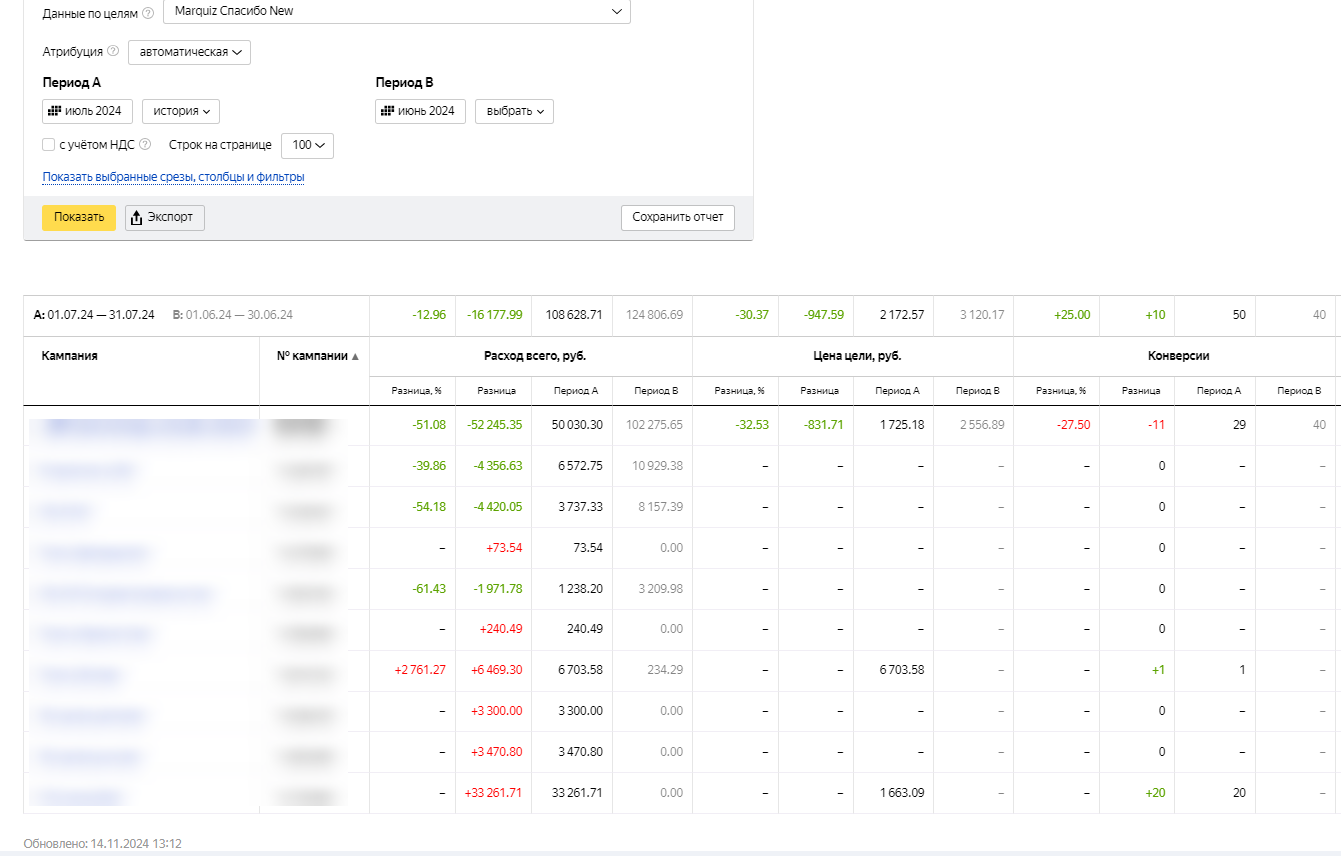
Task: Click help icon next to с учётом НДС
Action: (x=145, y=145)
